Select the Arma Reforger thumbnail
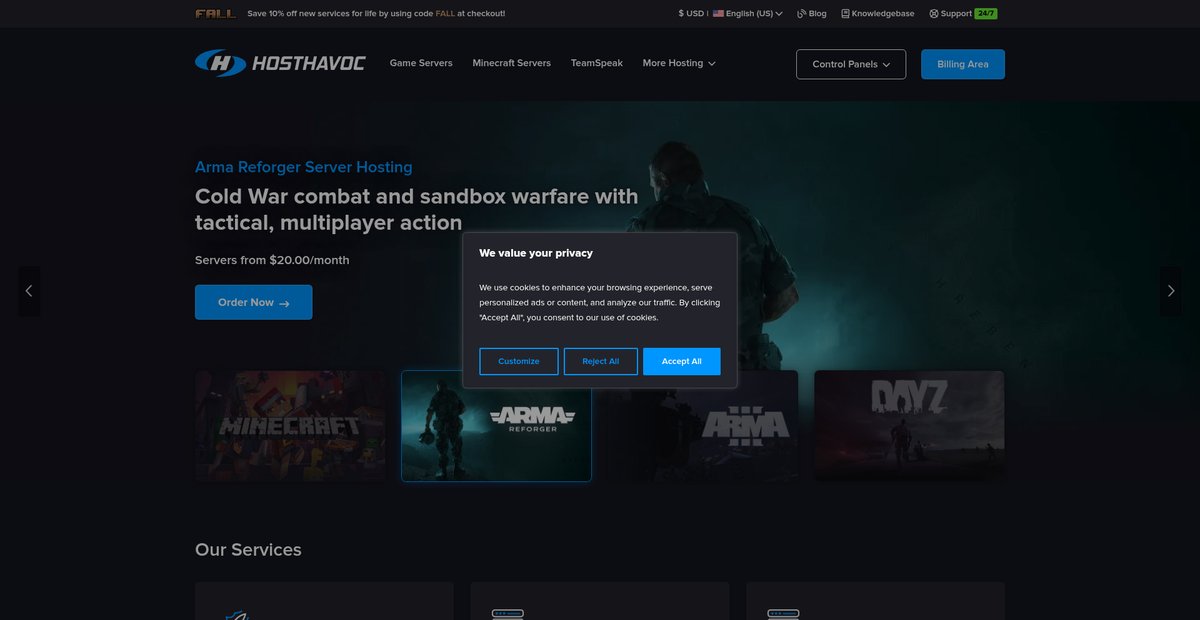The height and width of the screenshot is (620, 1200). 496,426
